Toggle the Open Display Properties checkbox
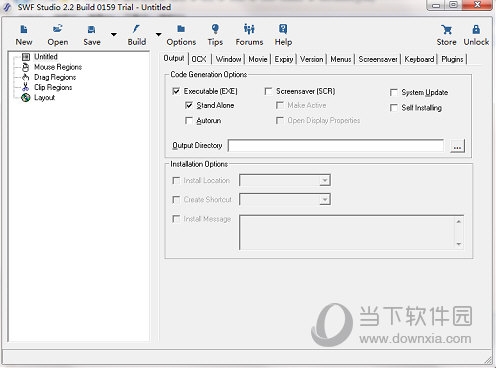 280,120
